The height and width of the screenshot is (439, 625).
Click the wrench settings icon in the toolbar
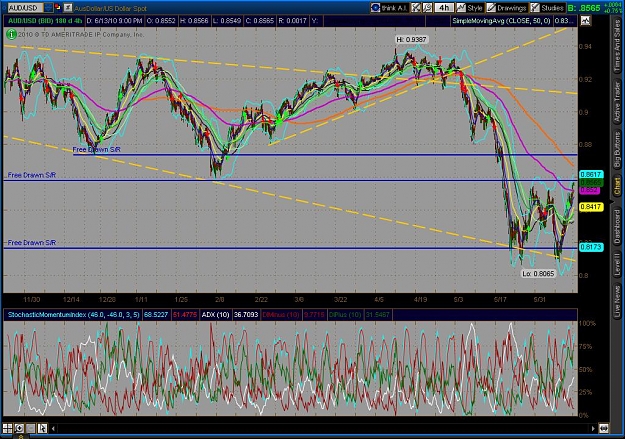click(x=427, y=8)
